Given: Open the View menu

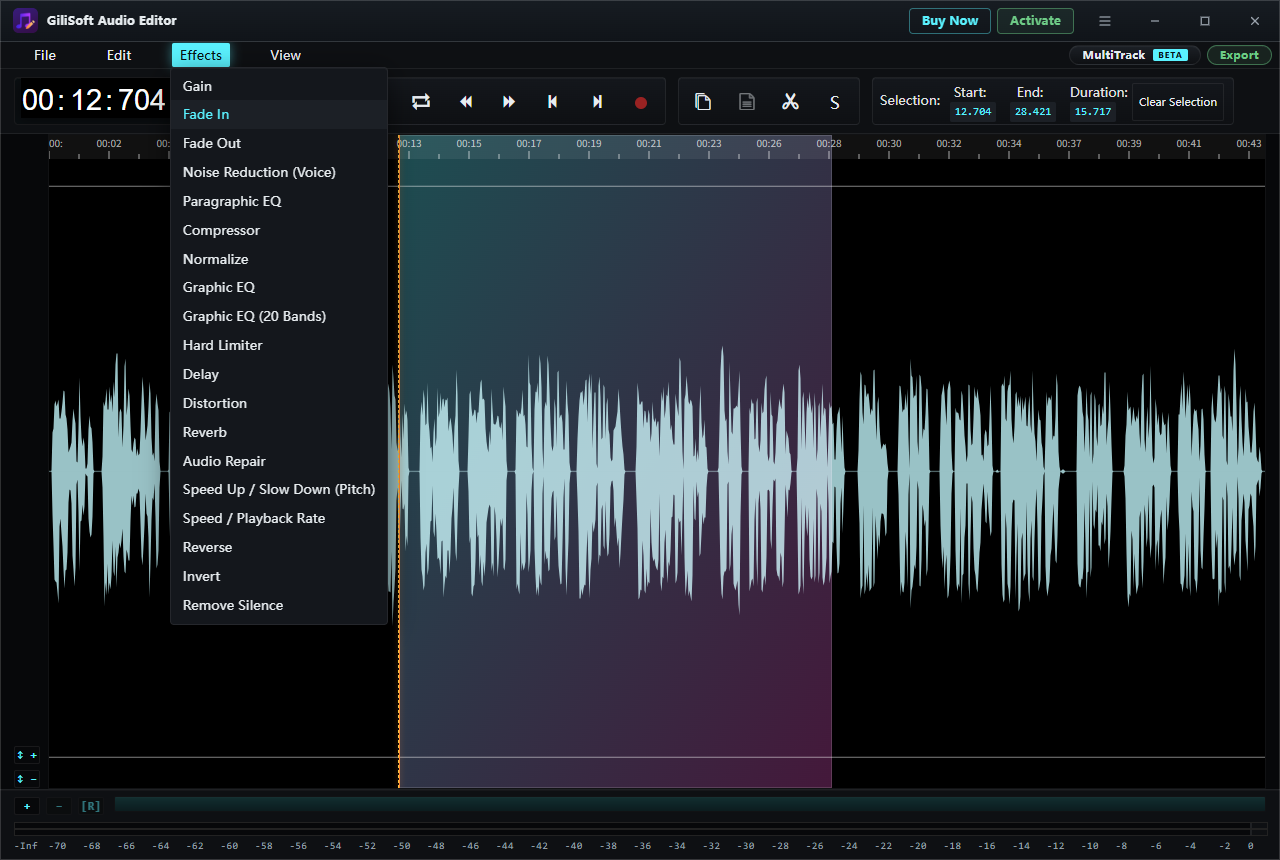Looking at the screenshot, I should [x=285, y=55].
